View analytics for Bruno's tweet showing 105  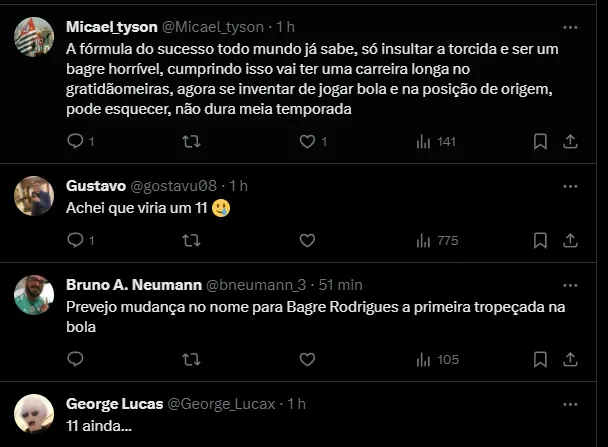click(x=436, y=359)
